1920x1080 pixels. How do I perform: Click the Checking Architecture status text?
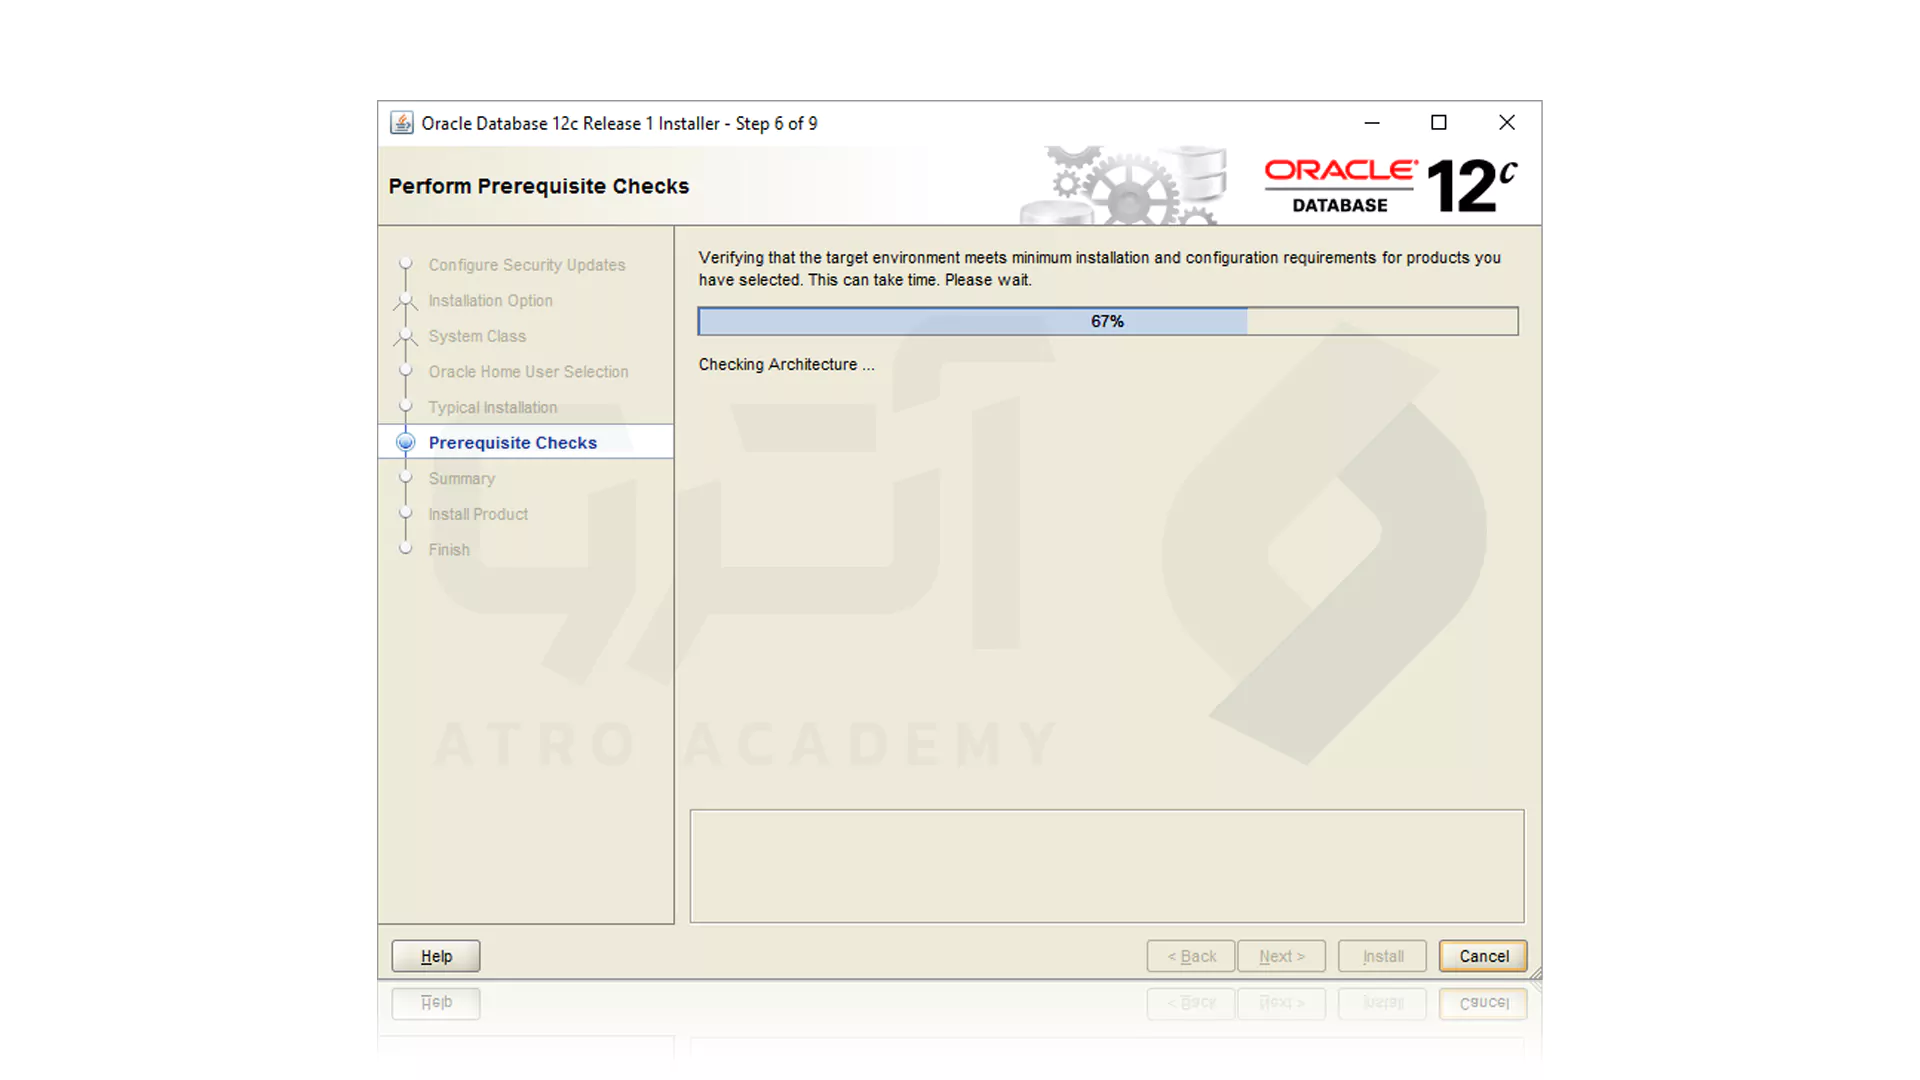[x=786, y=364]
